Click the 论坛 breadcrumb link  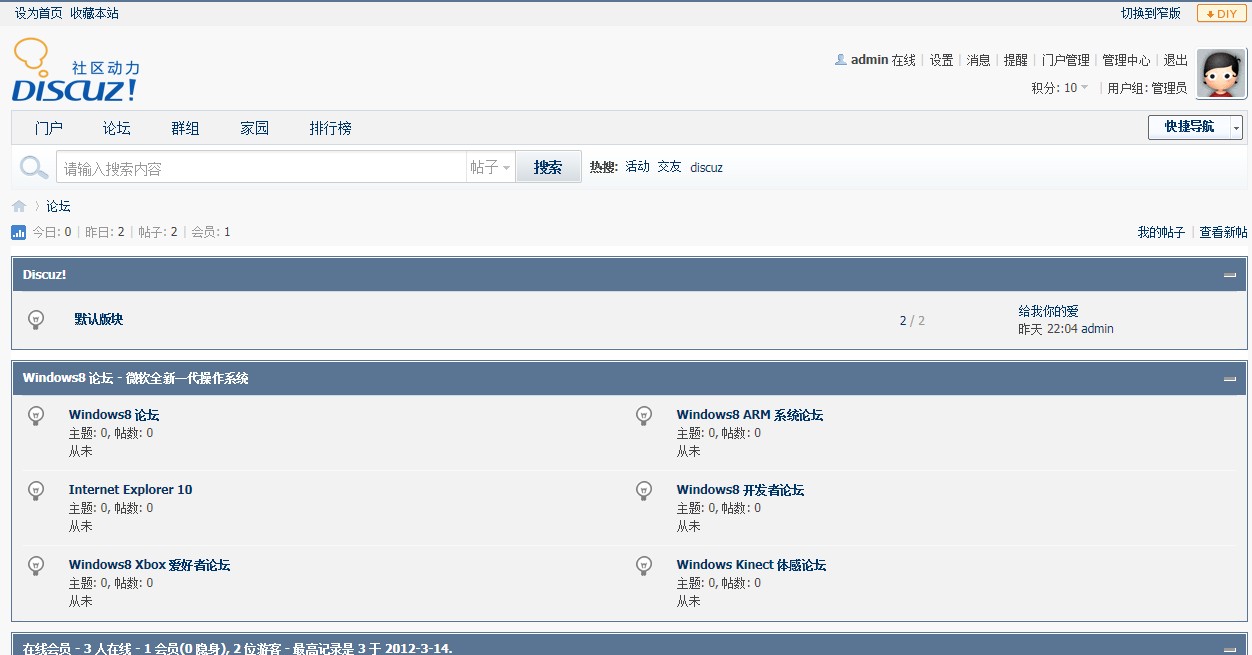[x=58, y=206]
